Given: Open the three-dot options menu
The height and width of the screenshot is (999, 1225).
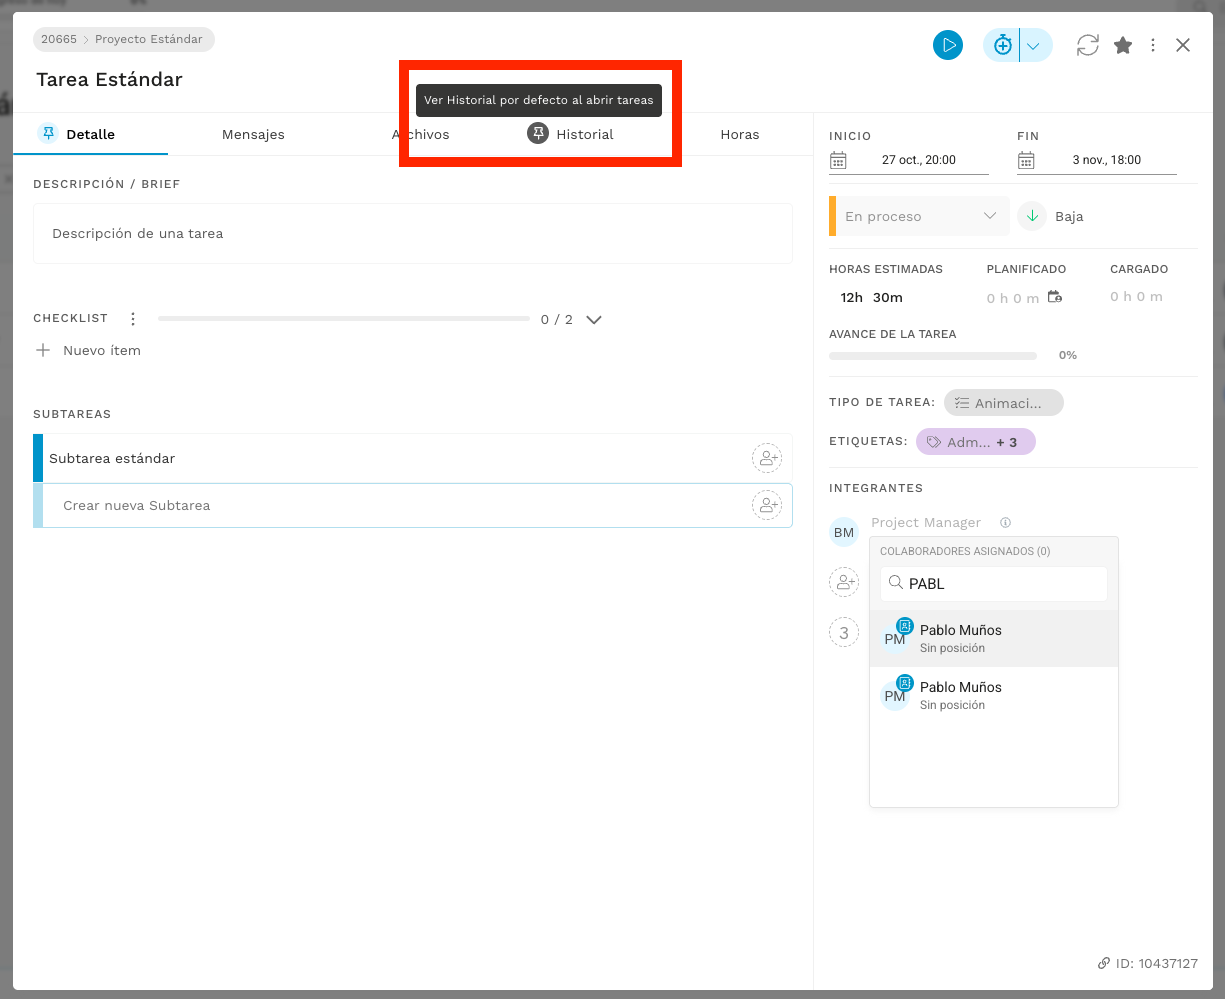Looking at the screenshot, I should [1153, 45].
